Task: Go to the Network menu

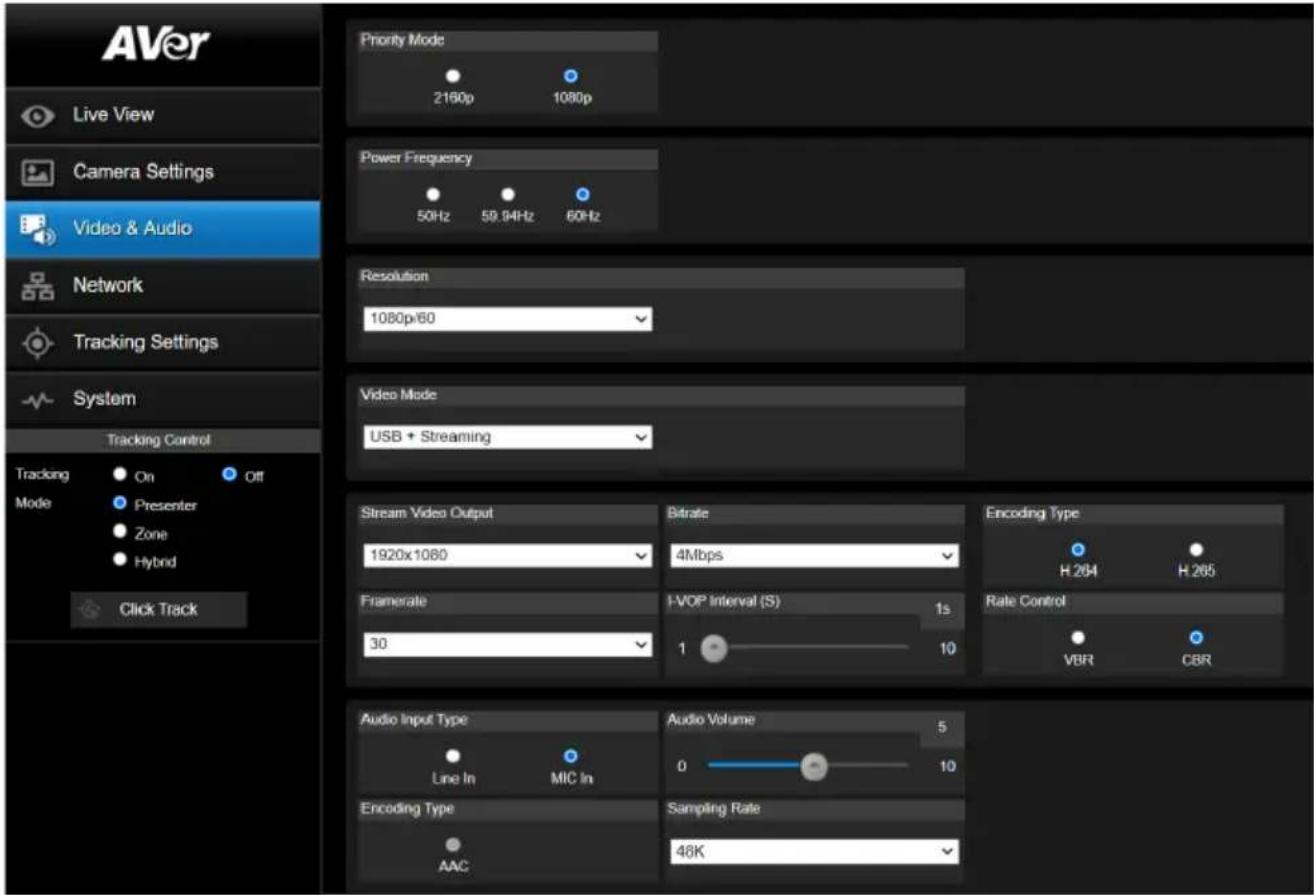Action: coord(161,285)
